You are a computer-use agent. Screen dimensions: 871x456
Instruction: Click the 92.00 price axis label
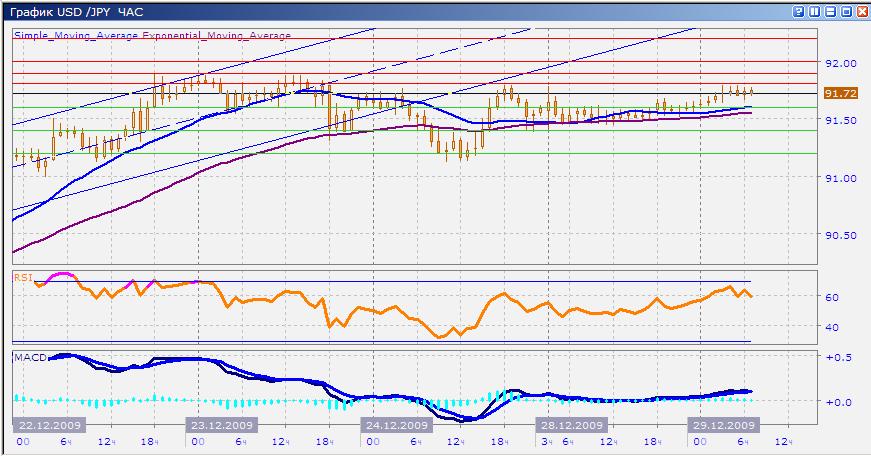842,62
